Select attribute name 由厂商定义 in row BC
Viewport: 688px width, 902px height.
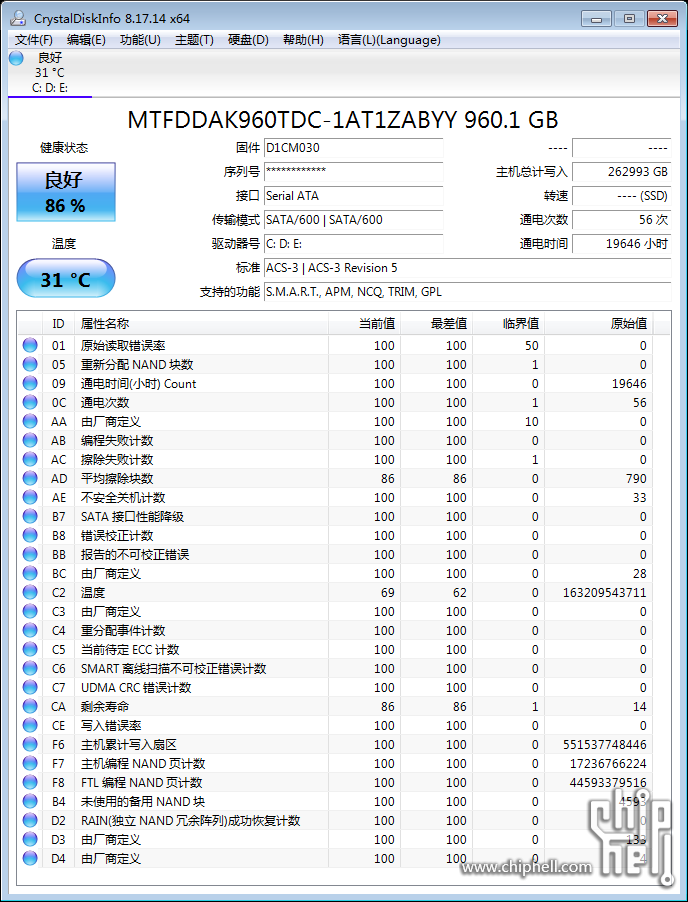point(111,574)
